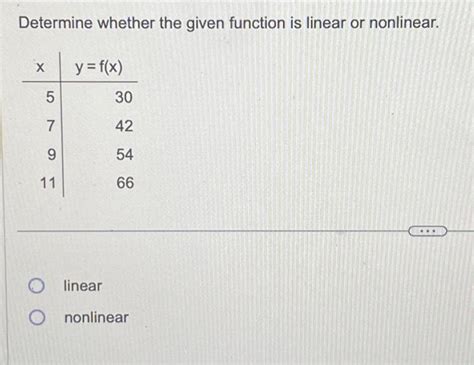Click the table value 42
This screenshot has height=365, width=474.
tap(124, 126)
